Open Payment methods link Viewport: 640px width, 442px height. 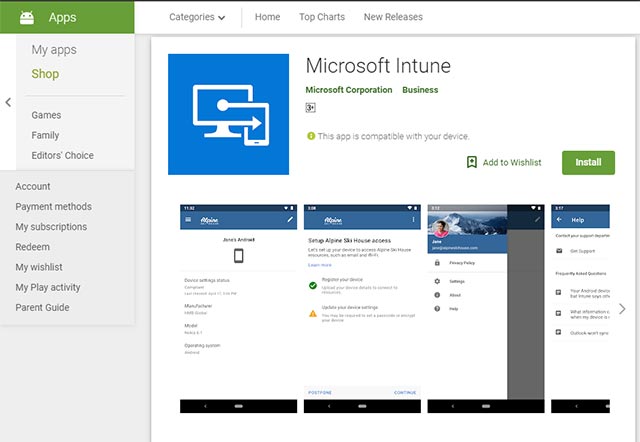tap(53, 207)
